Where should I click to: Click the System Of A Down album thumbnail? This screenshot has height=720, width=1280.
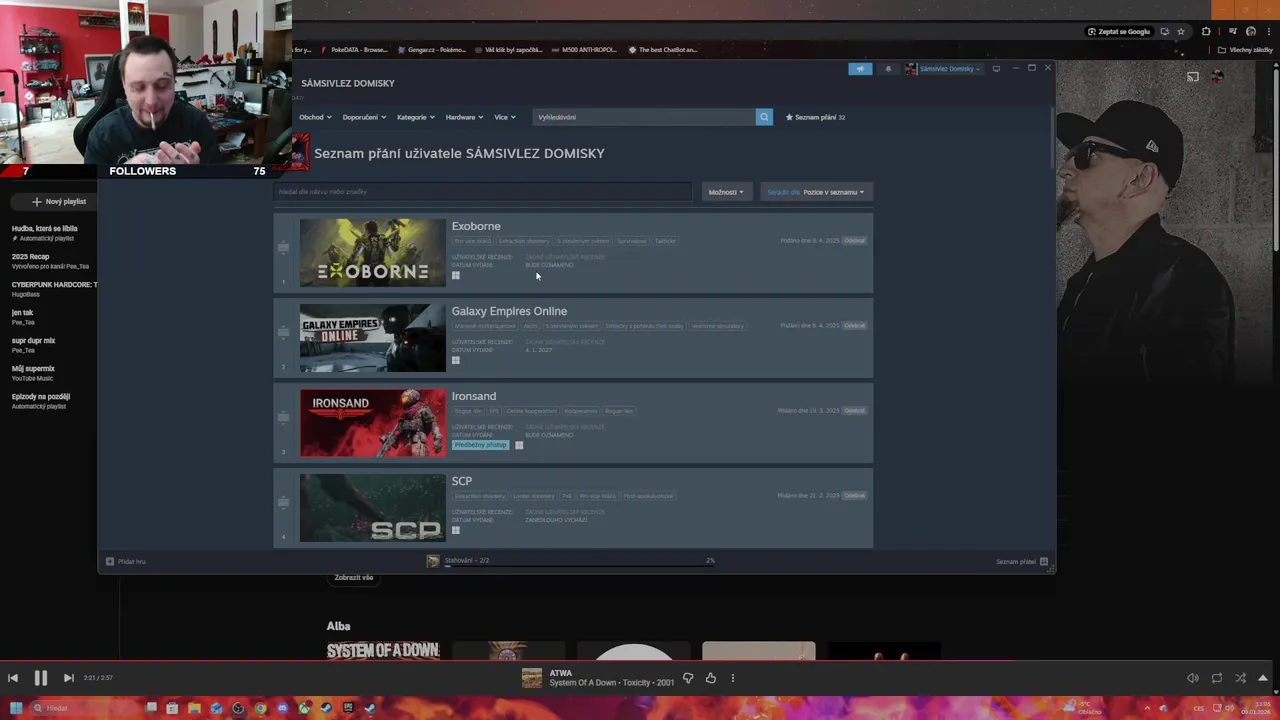(383, 651)
